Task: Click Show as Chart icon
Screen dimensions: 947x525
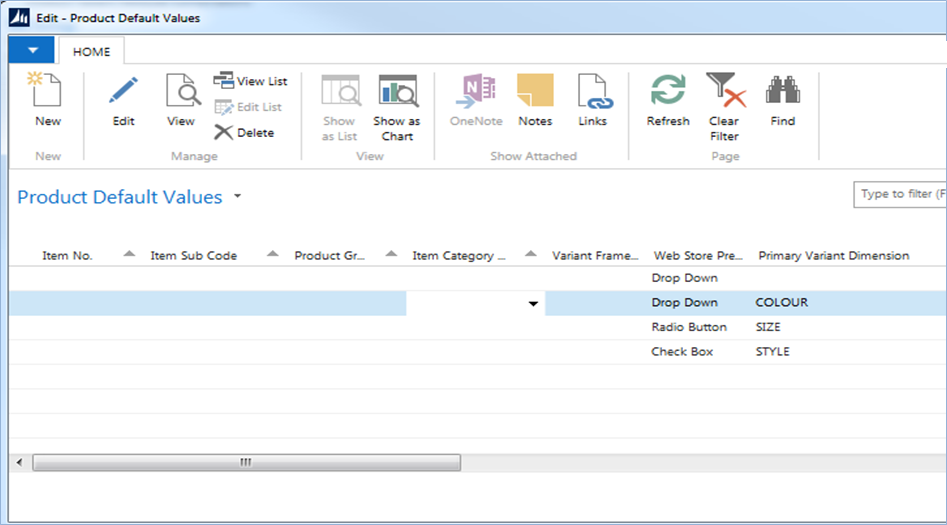Action: [x=397, y=92]
